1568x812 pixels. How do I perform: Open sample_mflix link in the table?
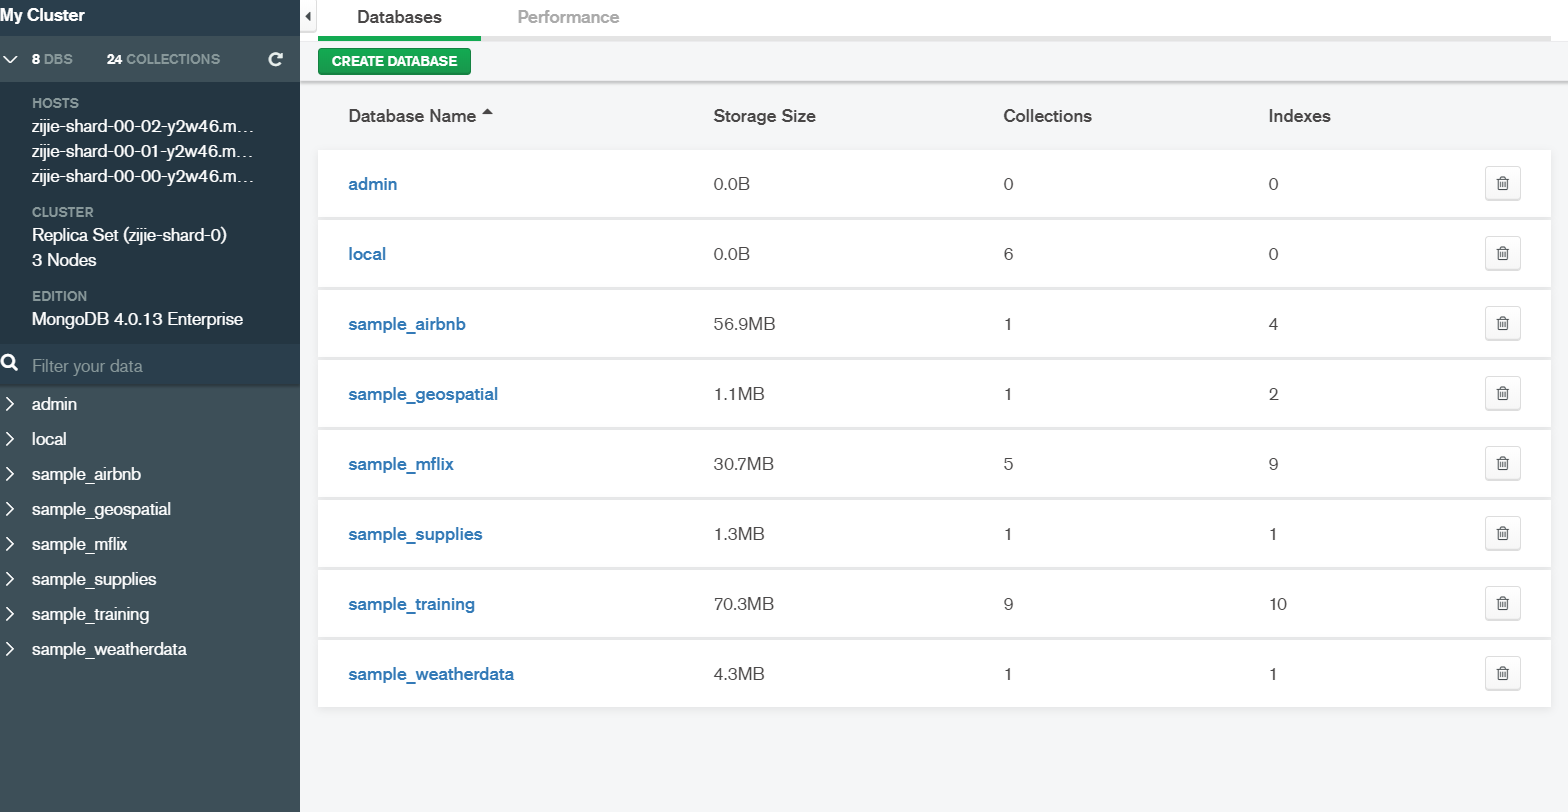401,464
